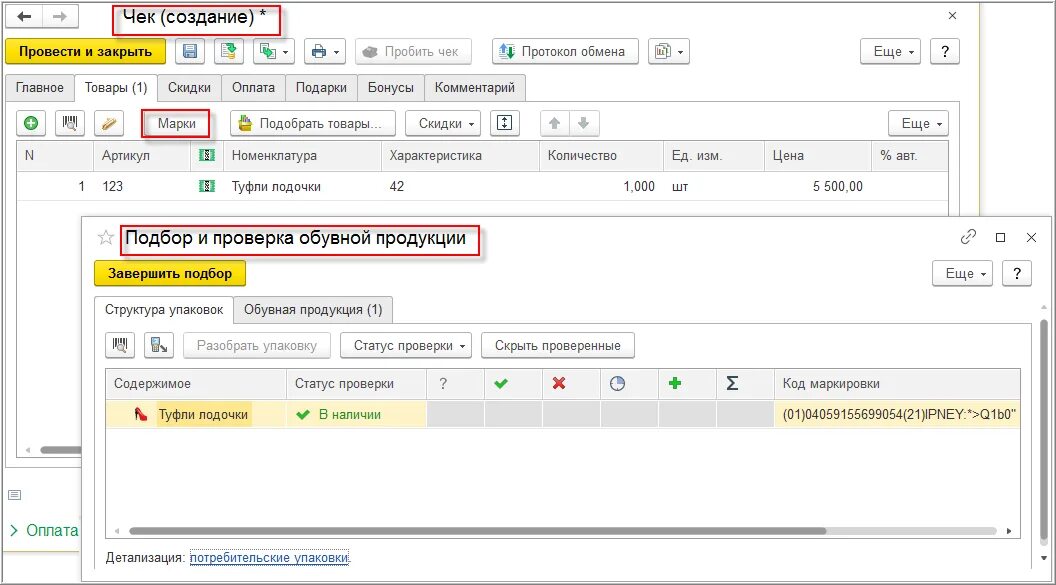This screenshot has width=1056, height=585.
Task: Select the Туфли лодочки cell in goods table
Action: tap(302, 186)
